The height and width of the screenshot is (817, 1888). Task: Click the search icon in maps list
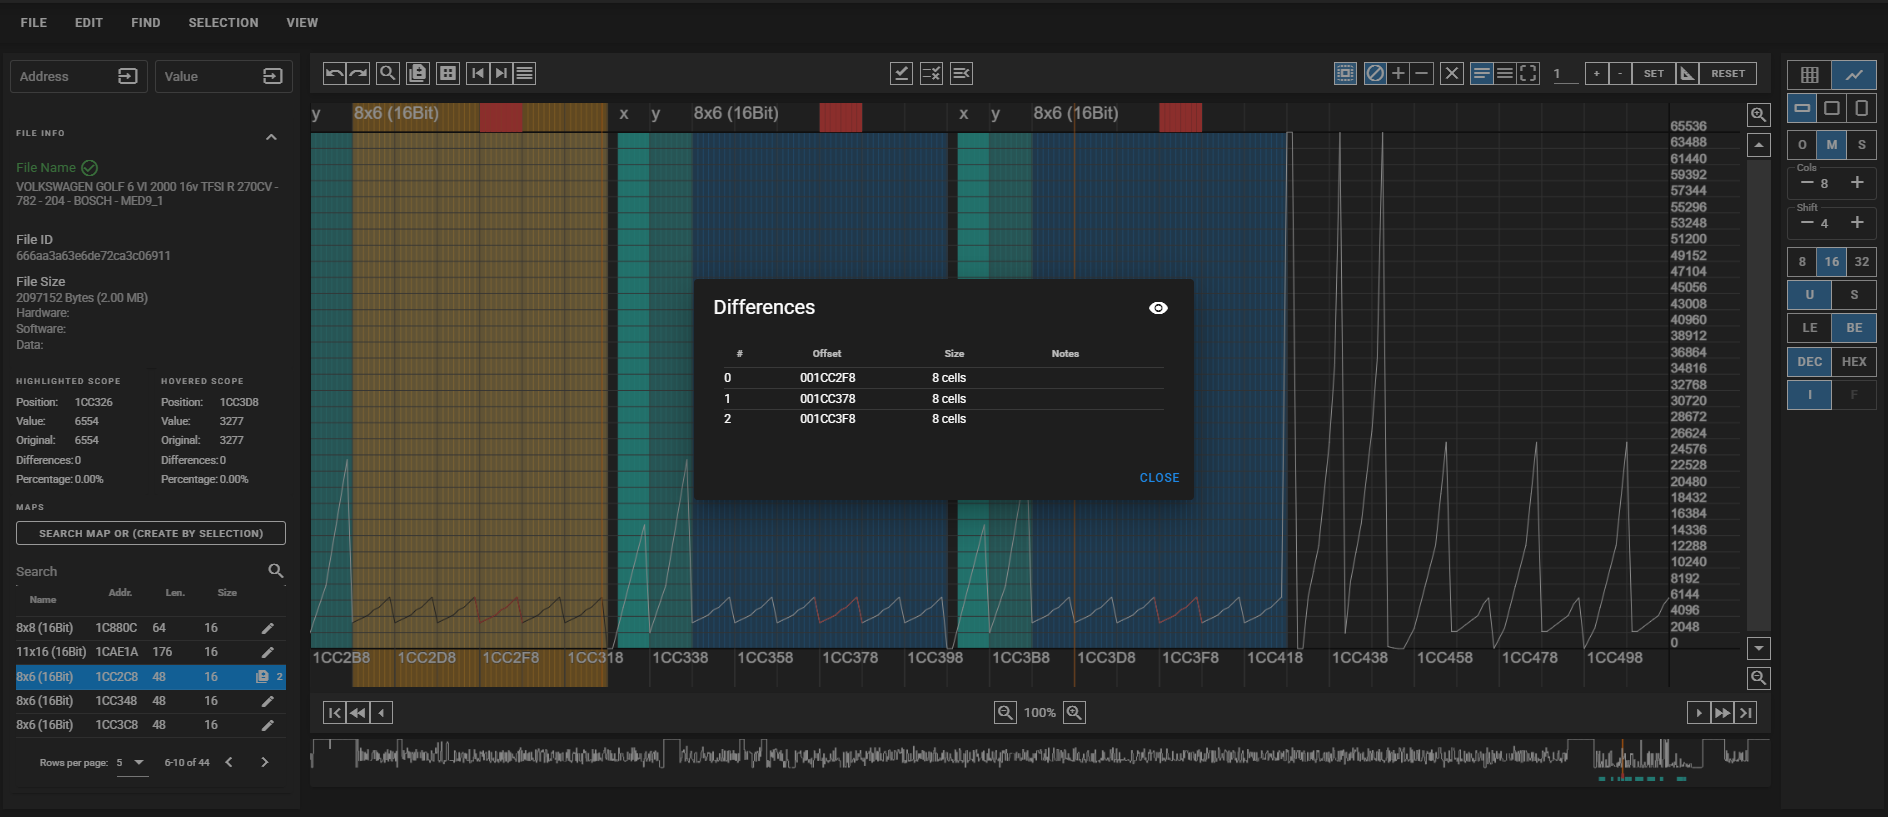pyautogui.click(x=276, y=571)
